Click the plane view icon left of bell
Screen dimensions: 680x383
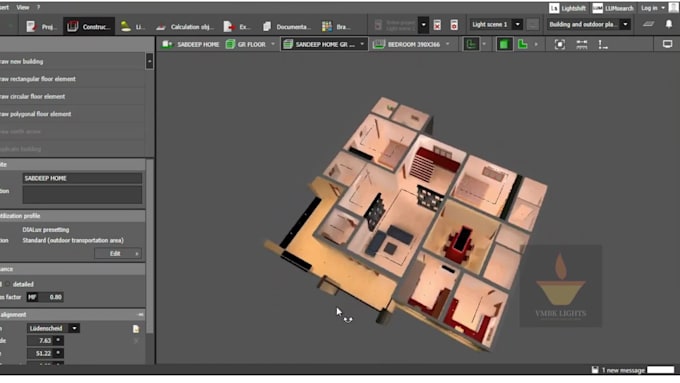point(648,24)
